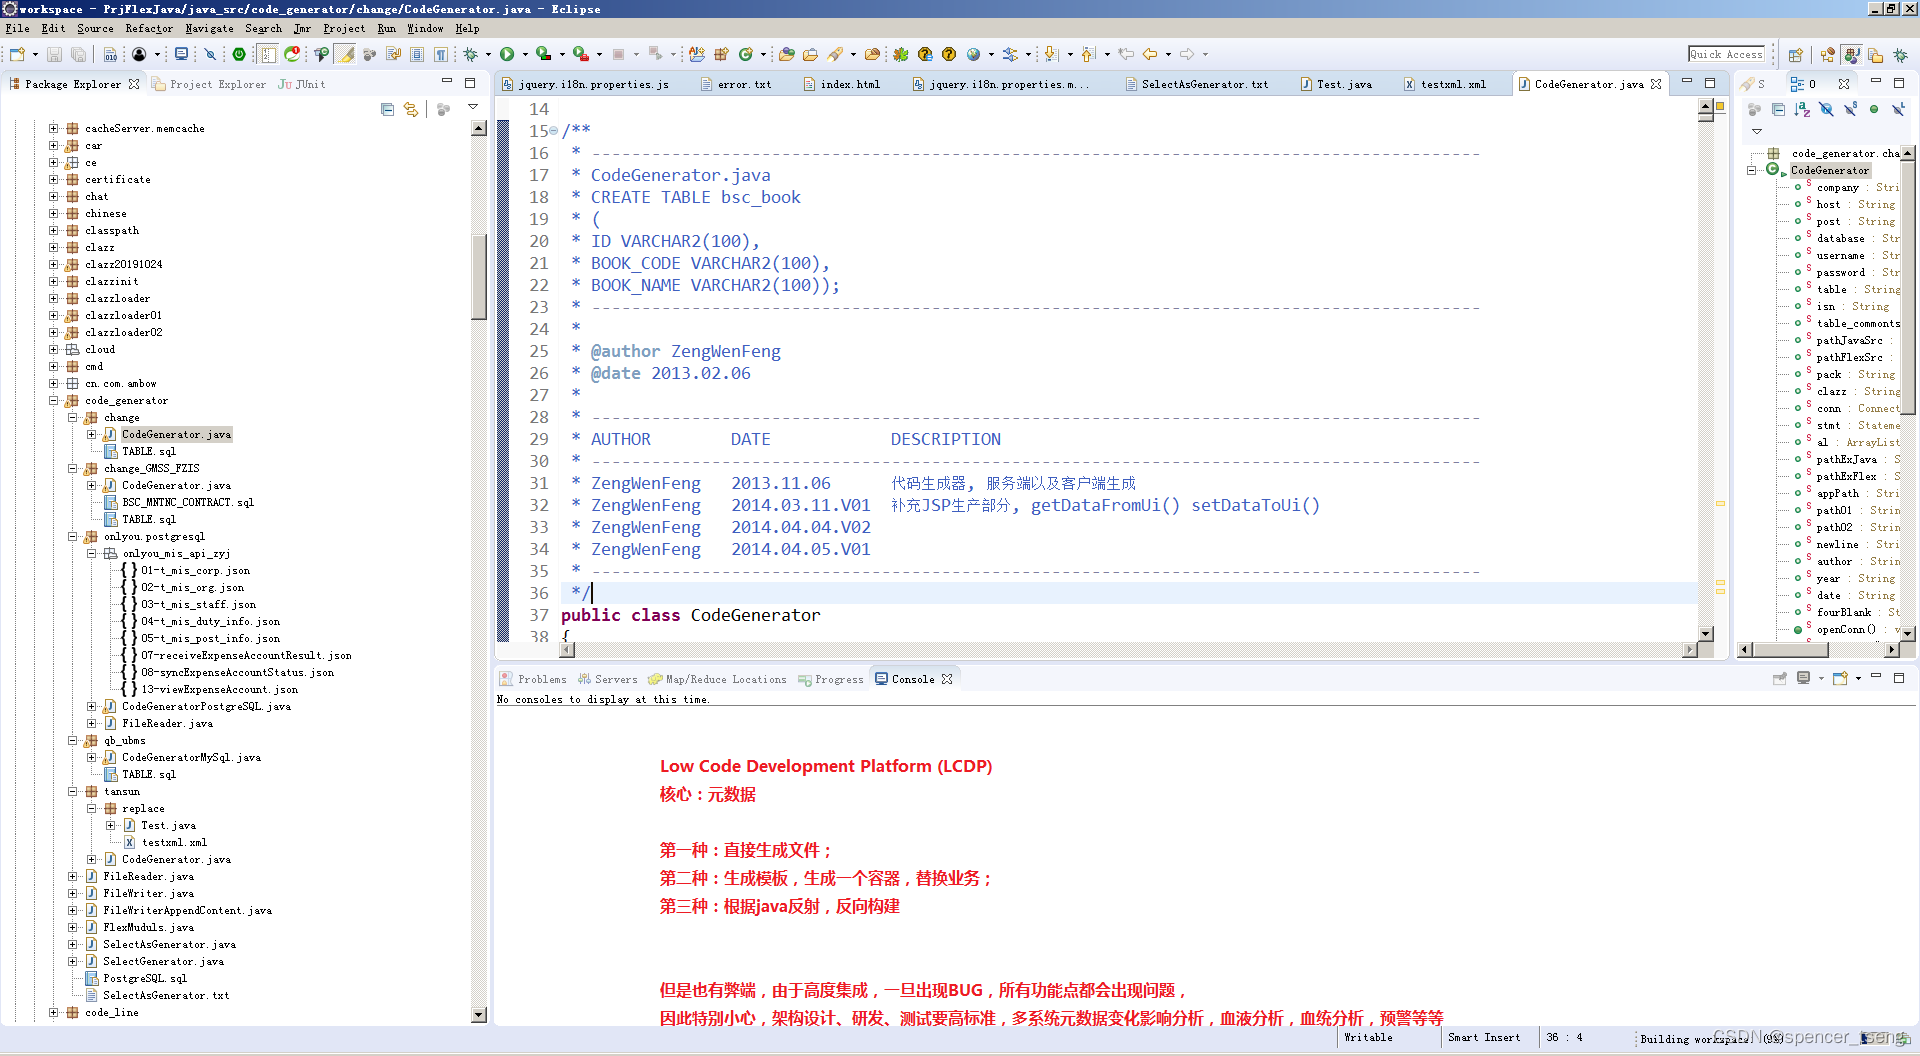Viewport: 1920px width, 1056px height.
Task: Collapse the code_generator package node
Action: (53, 400)
